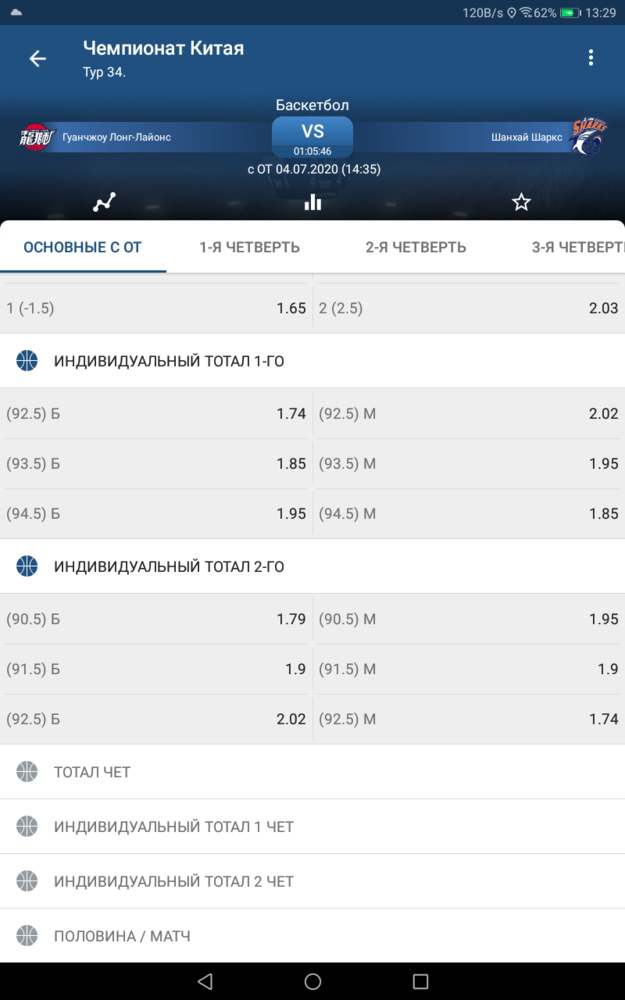Viewport: 625px width, 1000px height.
Task: Expand the ПОЛОВИНА / МАТЧ section
Action: click(312, 936)
